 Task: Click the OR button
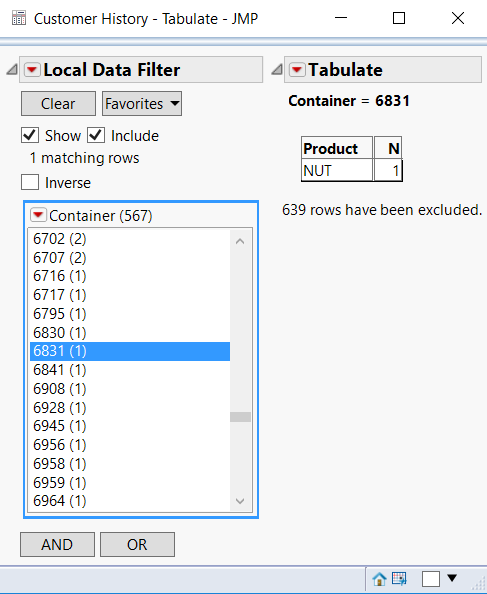coord(137,544)
